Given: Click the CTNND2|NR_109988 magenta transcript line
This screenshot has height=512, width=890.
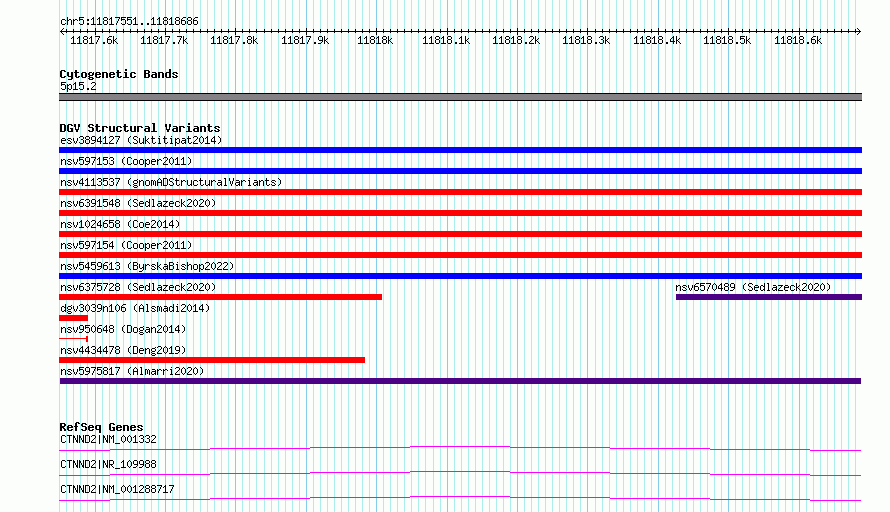Looking at the screenshot, I should [460, 473].
